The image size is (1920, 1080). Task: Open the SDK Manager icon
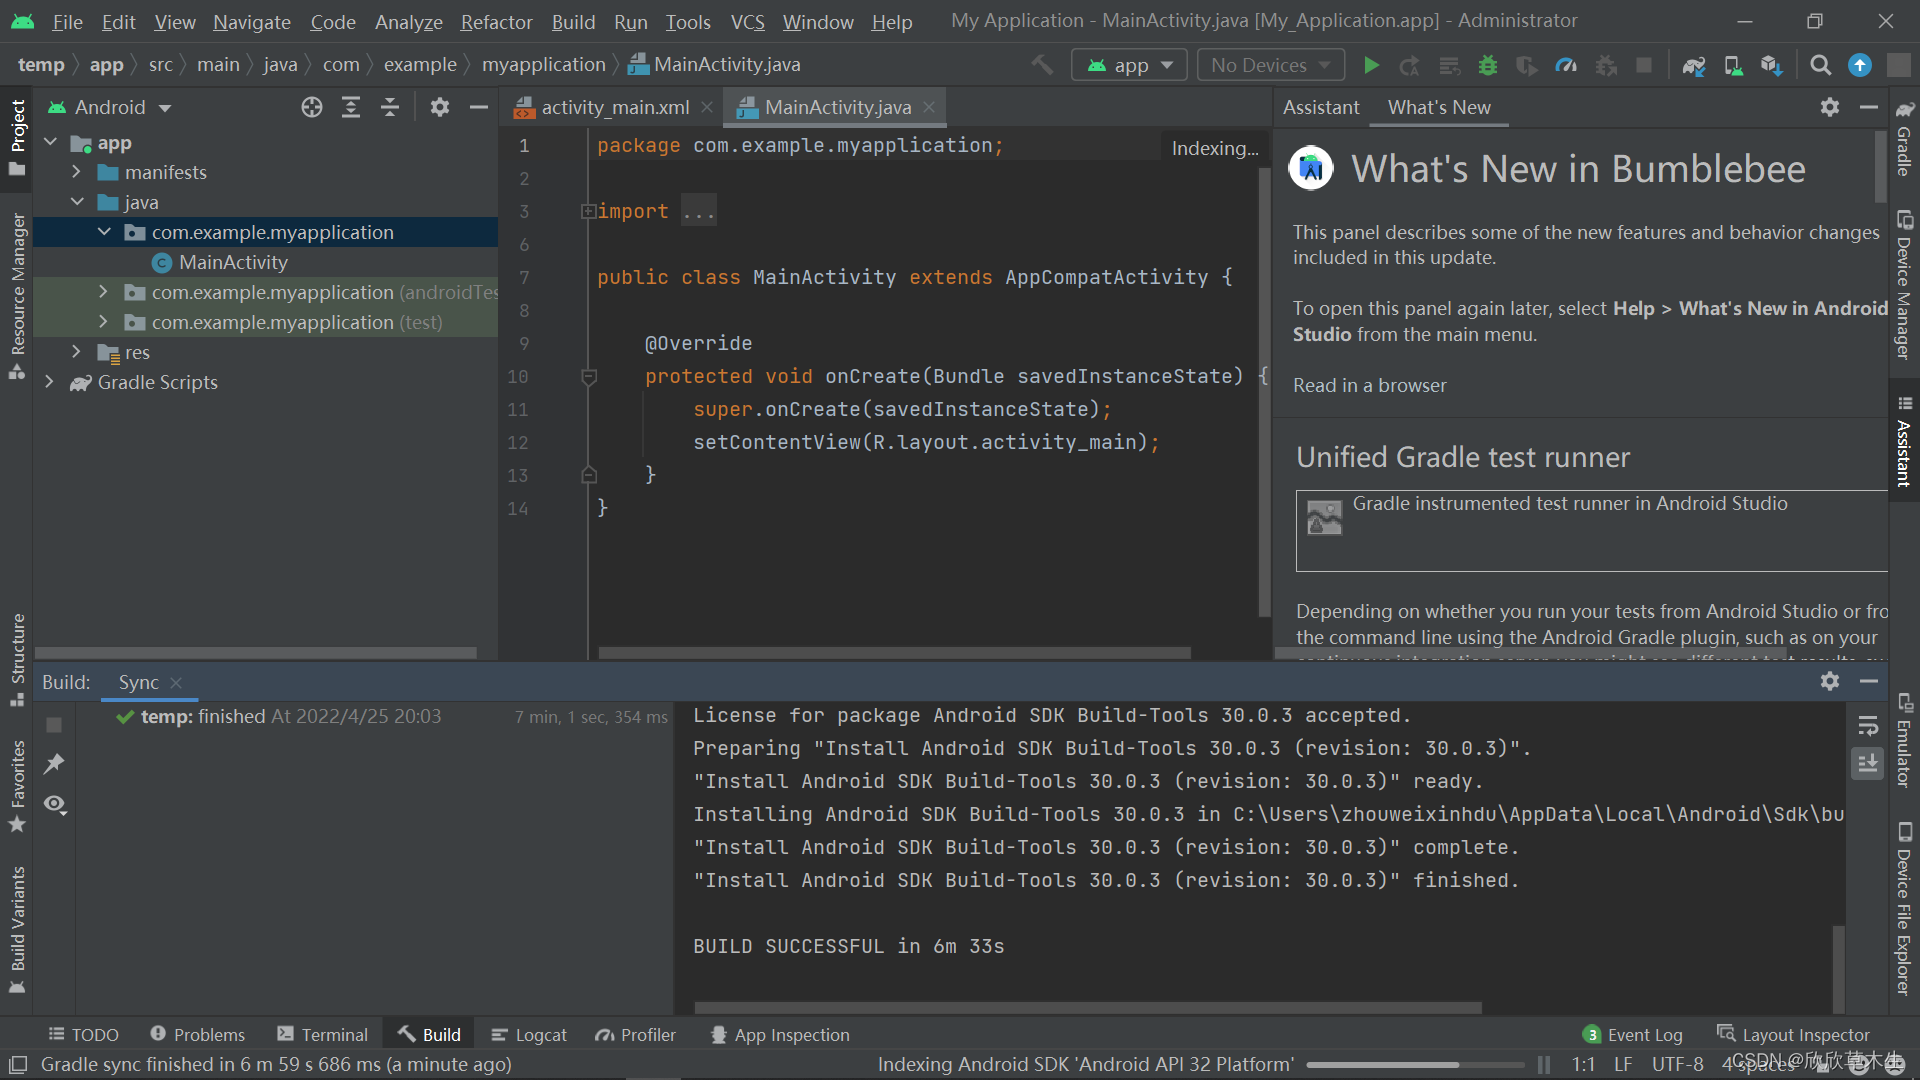coord(1771,65)
